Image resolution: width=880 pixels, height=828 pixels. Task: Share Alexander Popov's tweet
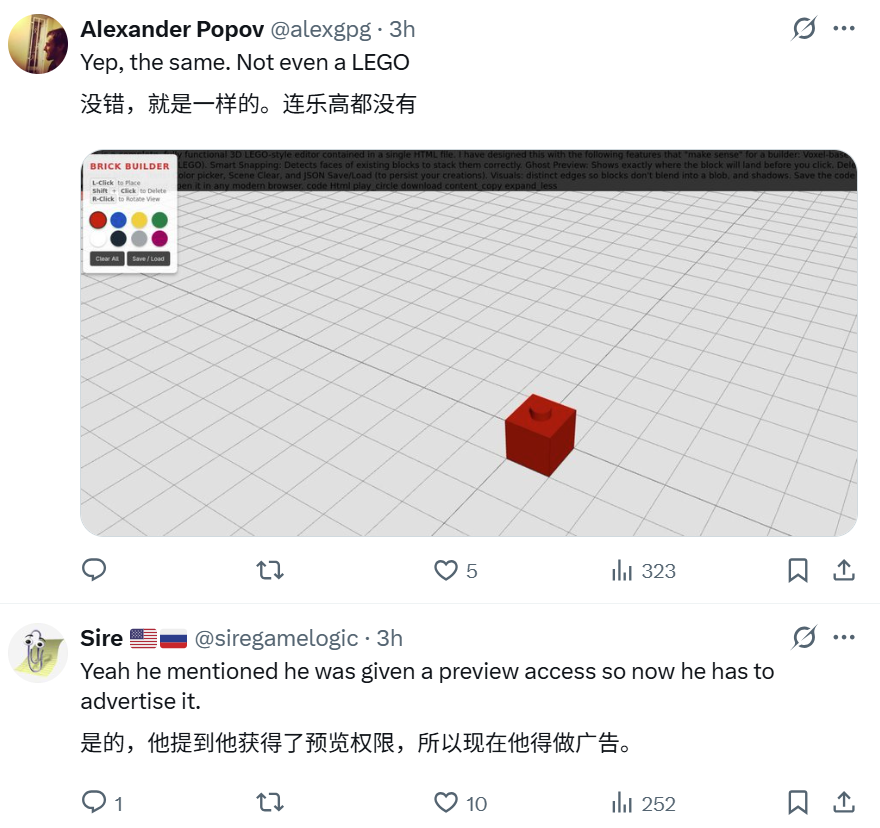tap(844, 570)
